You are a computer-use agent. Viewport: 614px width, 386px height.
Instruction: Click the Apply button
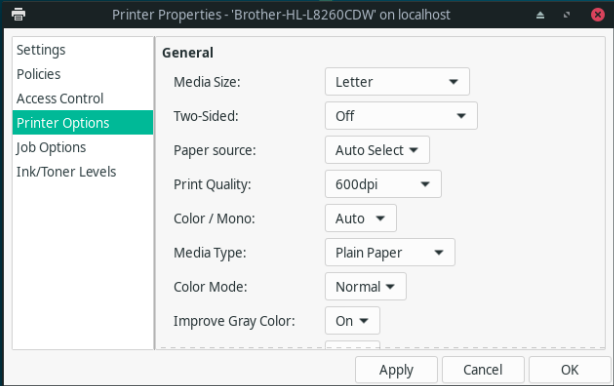tap(396, 370)
